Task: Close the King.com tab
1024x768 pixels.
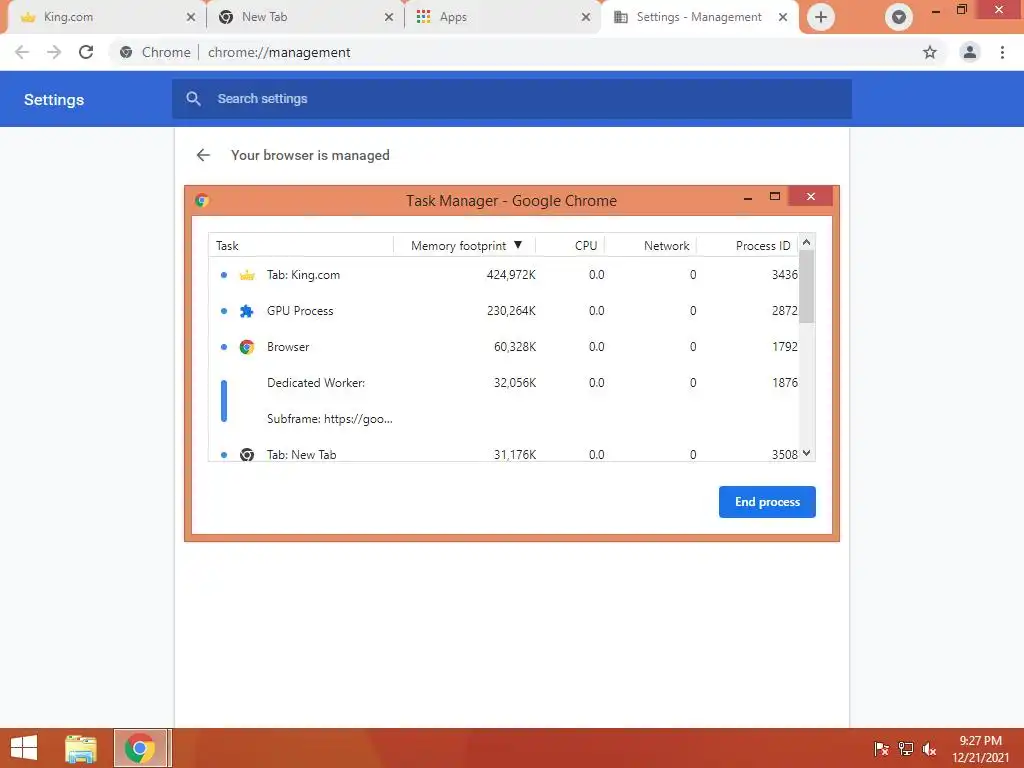Action: pyautogui.click(x=191, y=17)
